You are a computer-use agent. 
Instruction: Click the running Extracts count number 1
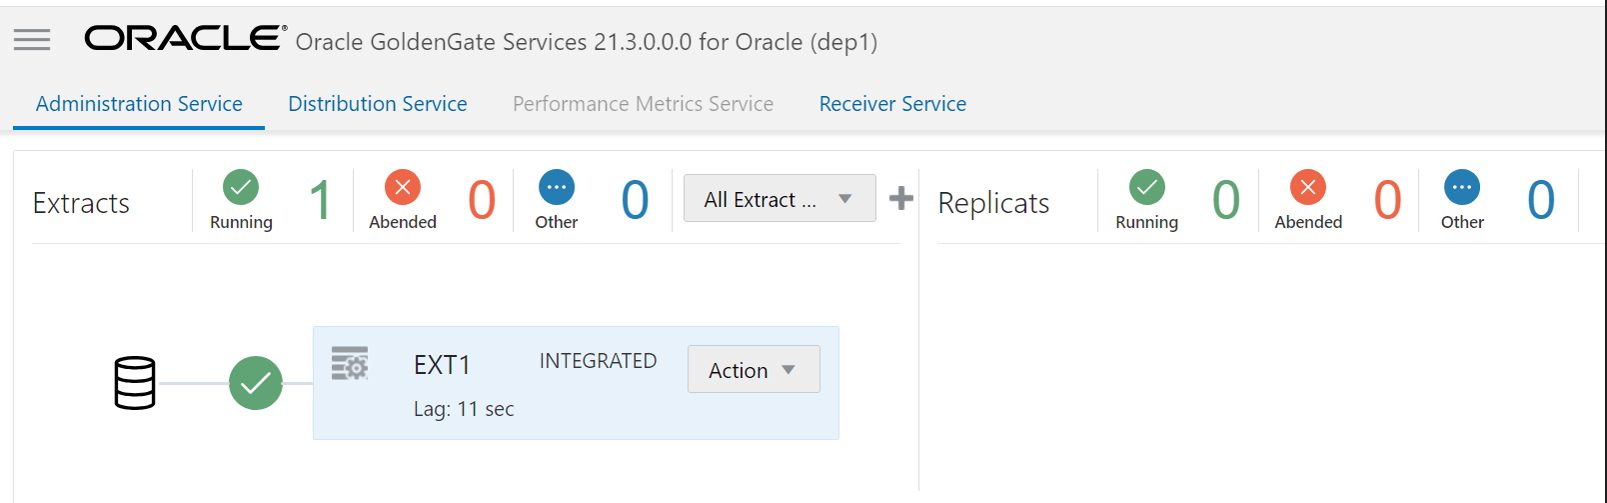tap(320, 200)
